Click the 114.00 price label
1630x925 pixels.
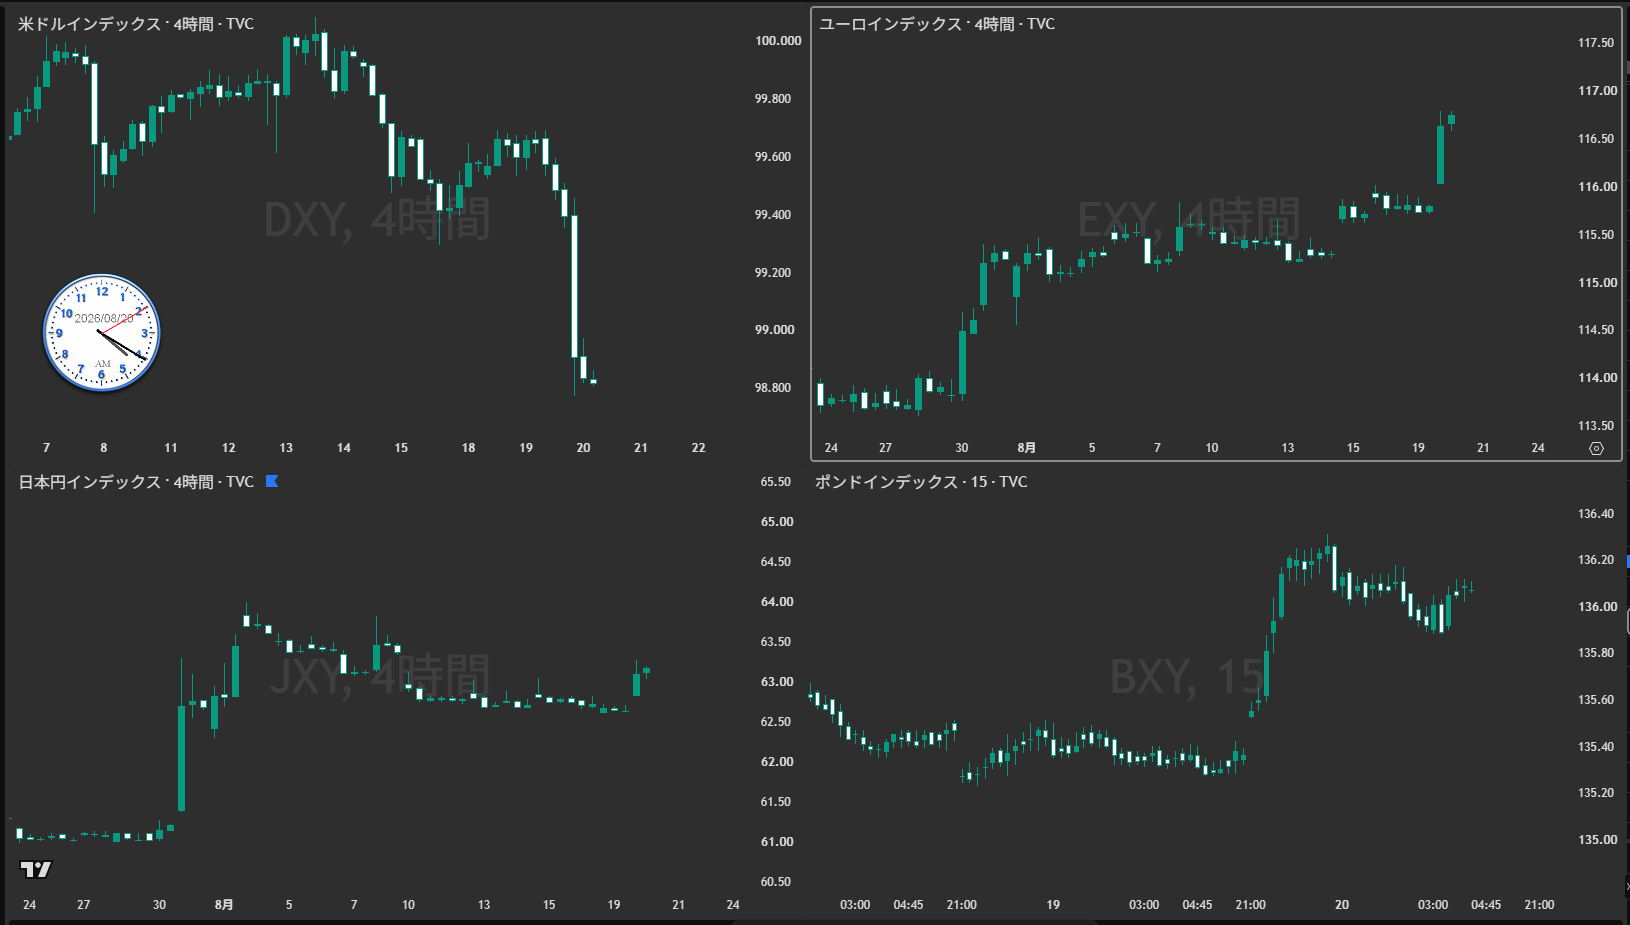pos(1597,378)
